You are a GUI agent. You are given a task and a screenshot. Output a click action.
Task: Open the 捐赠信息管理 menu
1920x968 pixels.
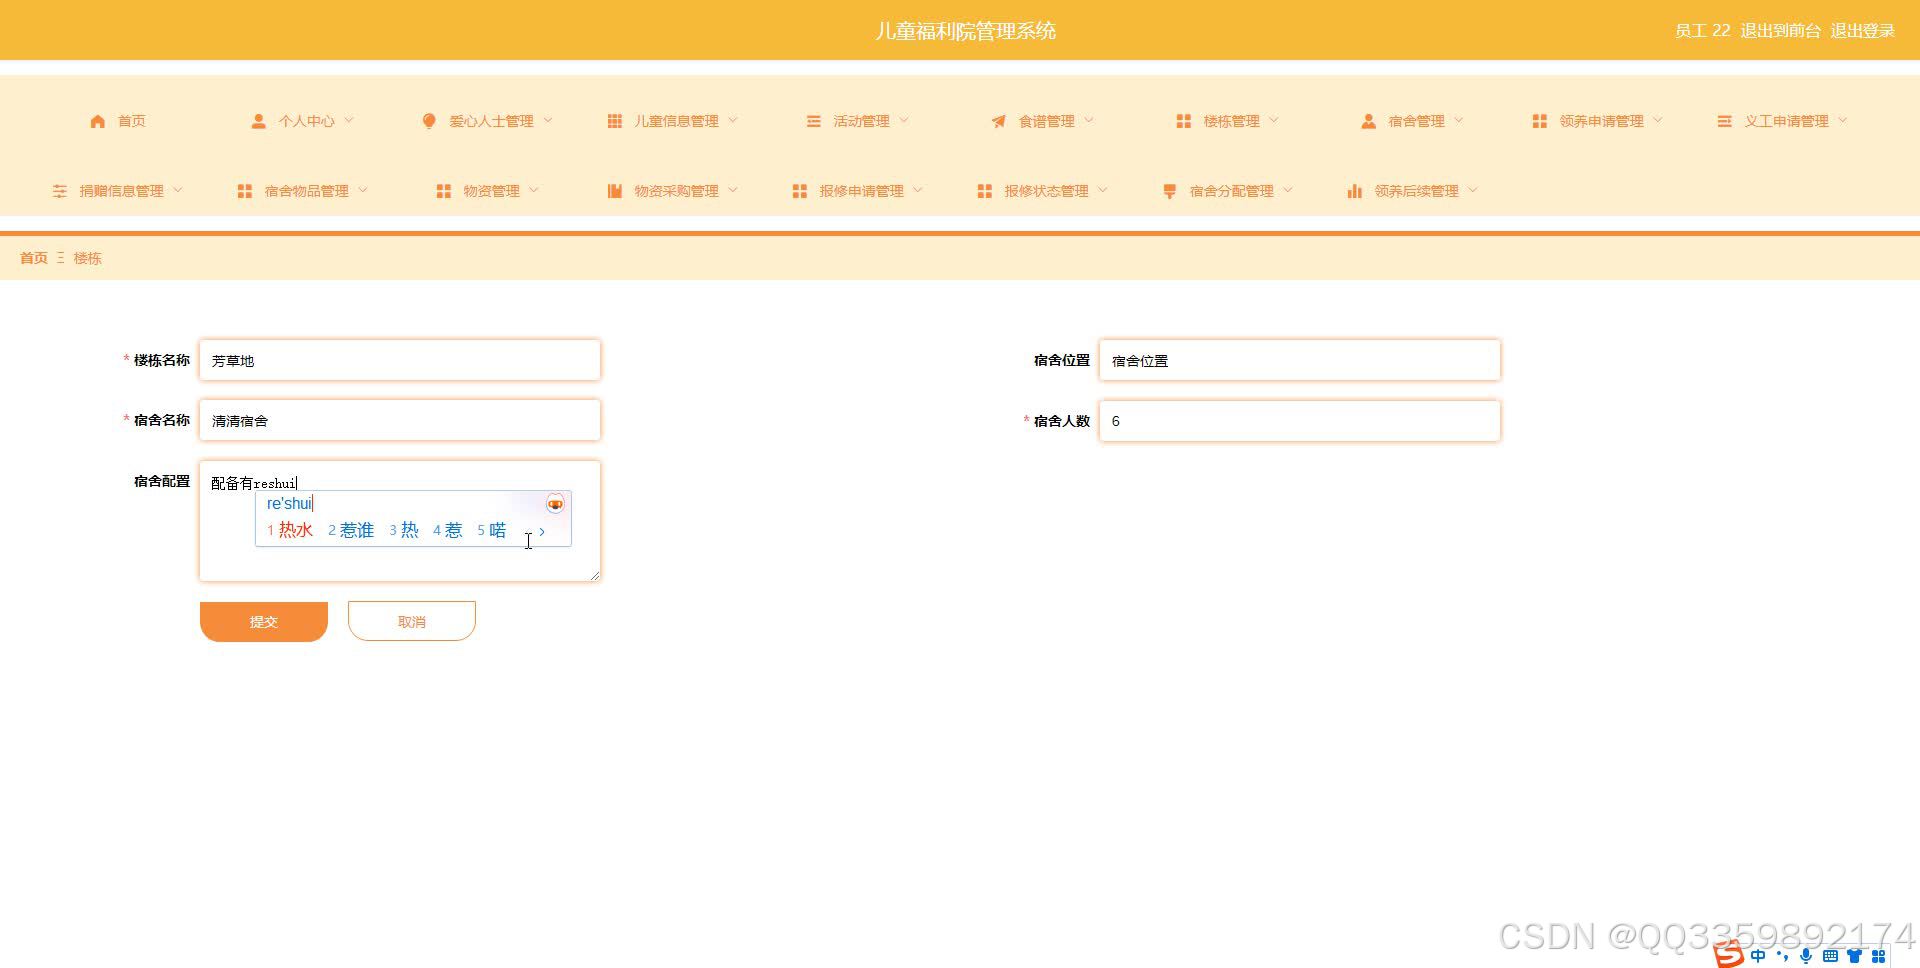point(117,191)
